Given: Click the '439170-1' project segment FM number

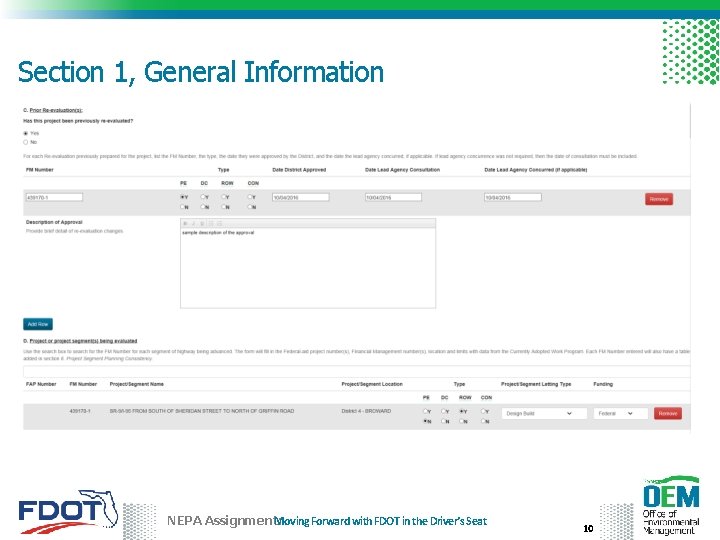Looking at the screenshot, I should [x=80, y=411].
